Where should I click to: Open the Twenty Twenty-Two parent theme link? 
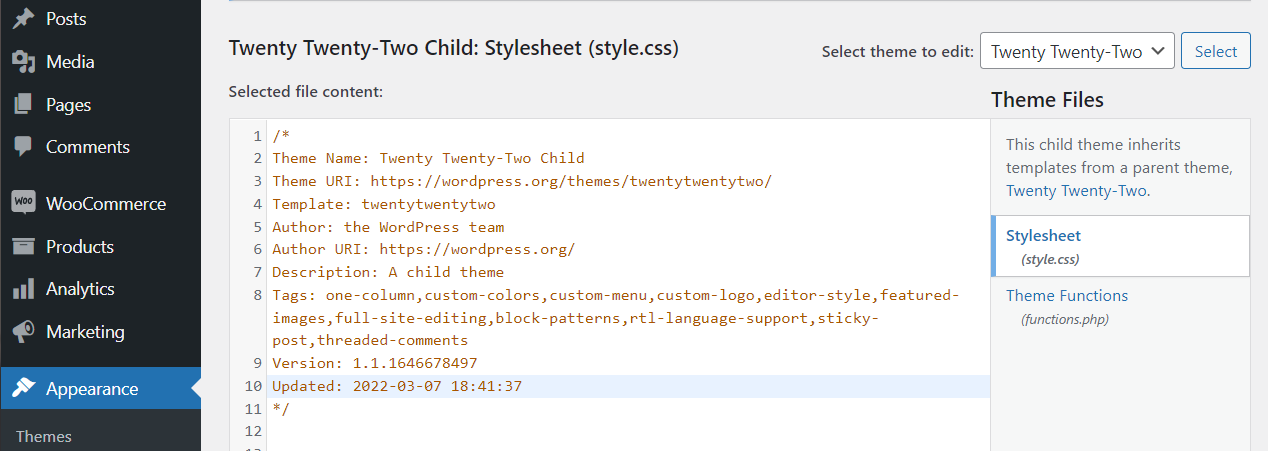pos(1076,190)
